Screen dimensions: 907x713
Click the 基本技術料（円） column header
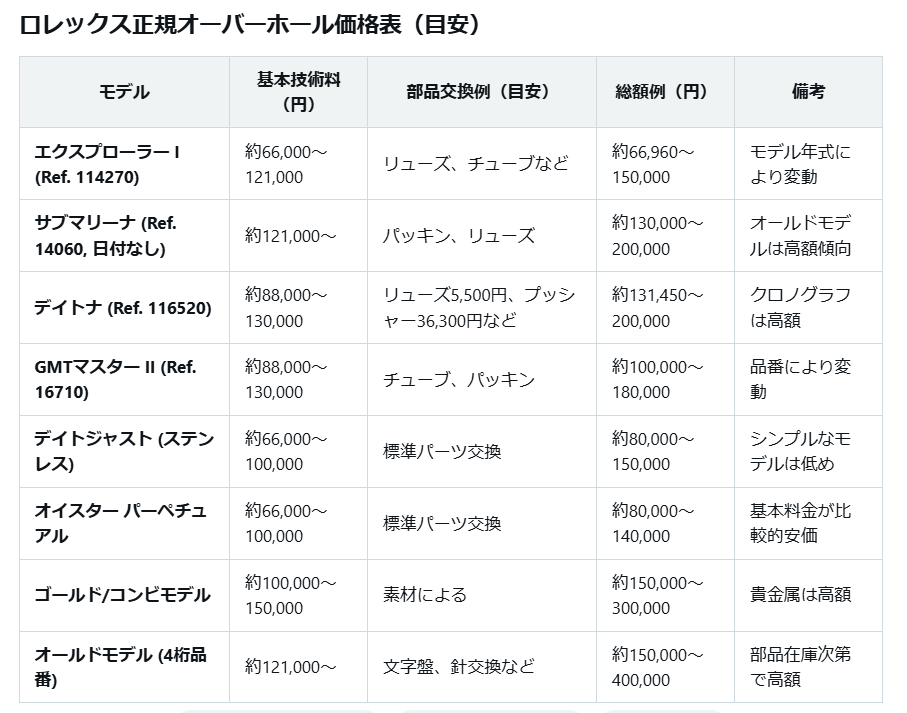click(298, 92)
